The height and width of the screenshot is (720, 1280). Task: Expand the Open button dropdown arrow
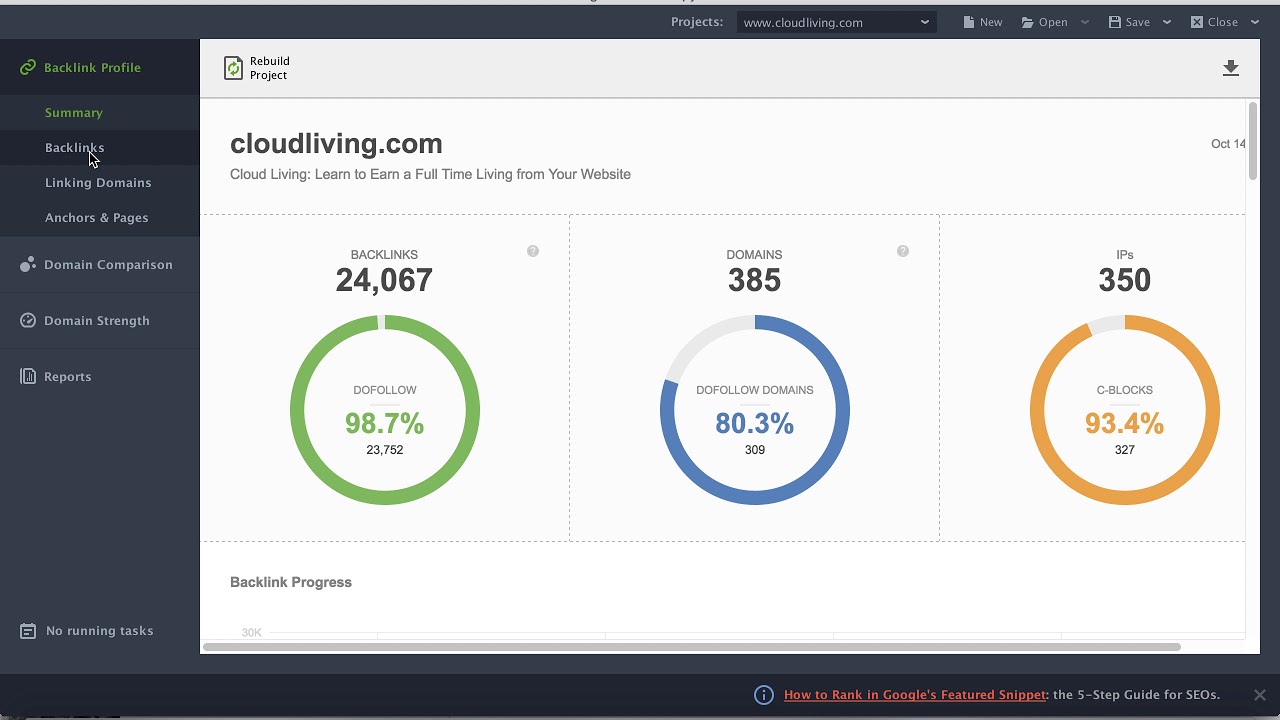point(1085,22)
